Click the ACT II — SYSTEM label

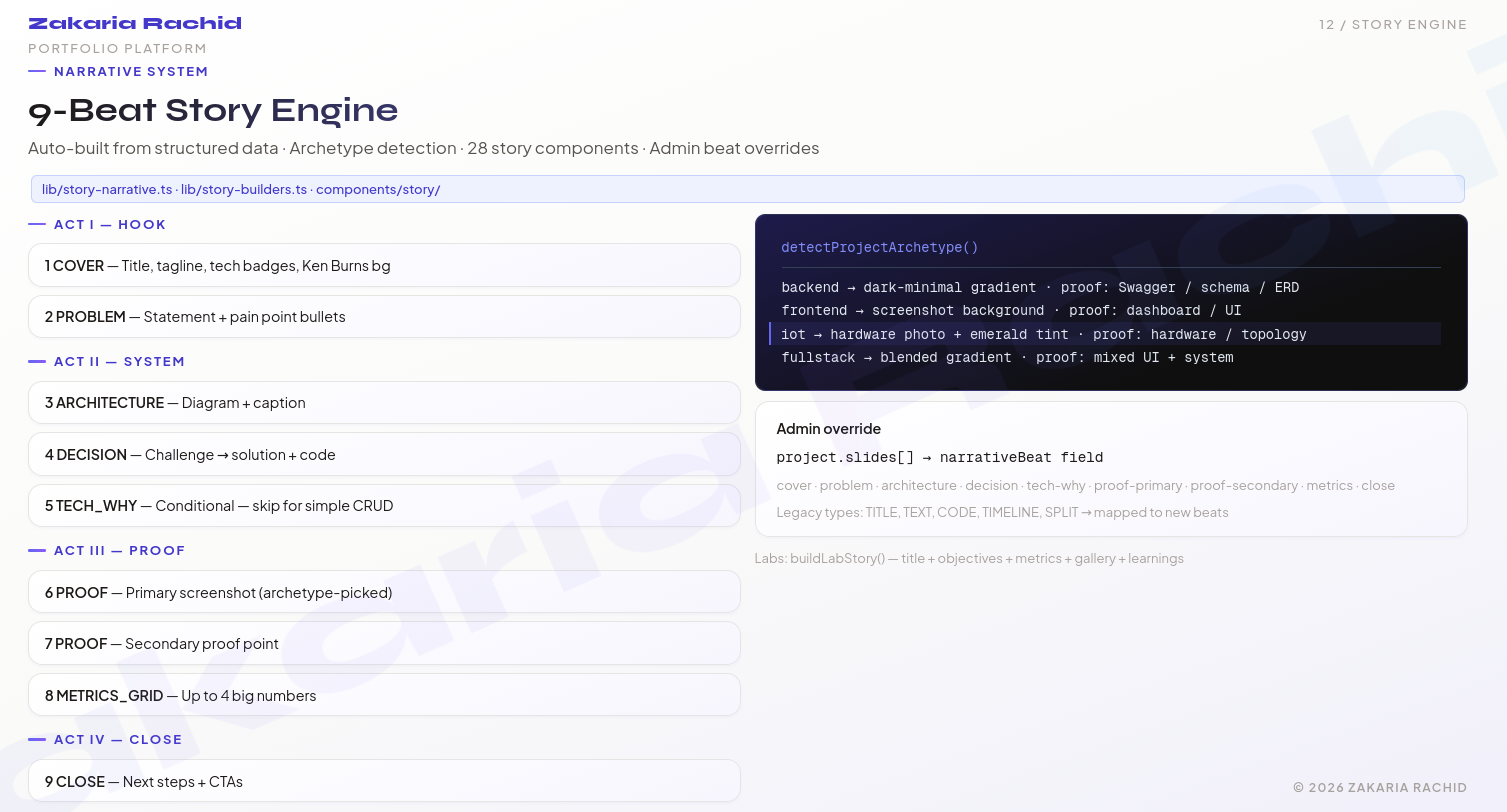(x=119, y=362)
